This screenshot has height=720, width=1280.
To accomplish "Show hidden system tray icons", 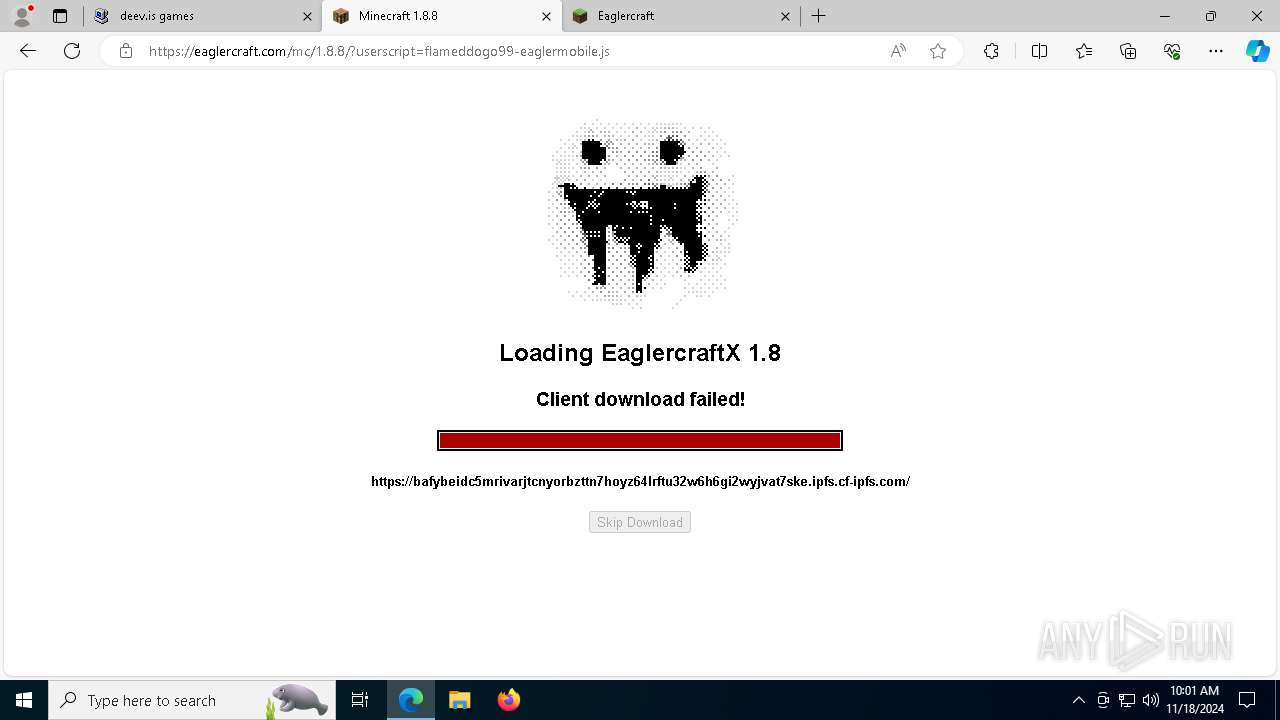I will pos(1078,700).
